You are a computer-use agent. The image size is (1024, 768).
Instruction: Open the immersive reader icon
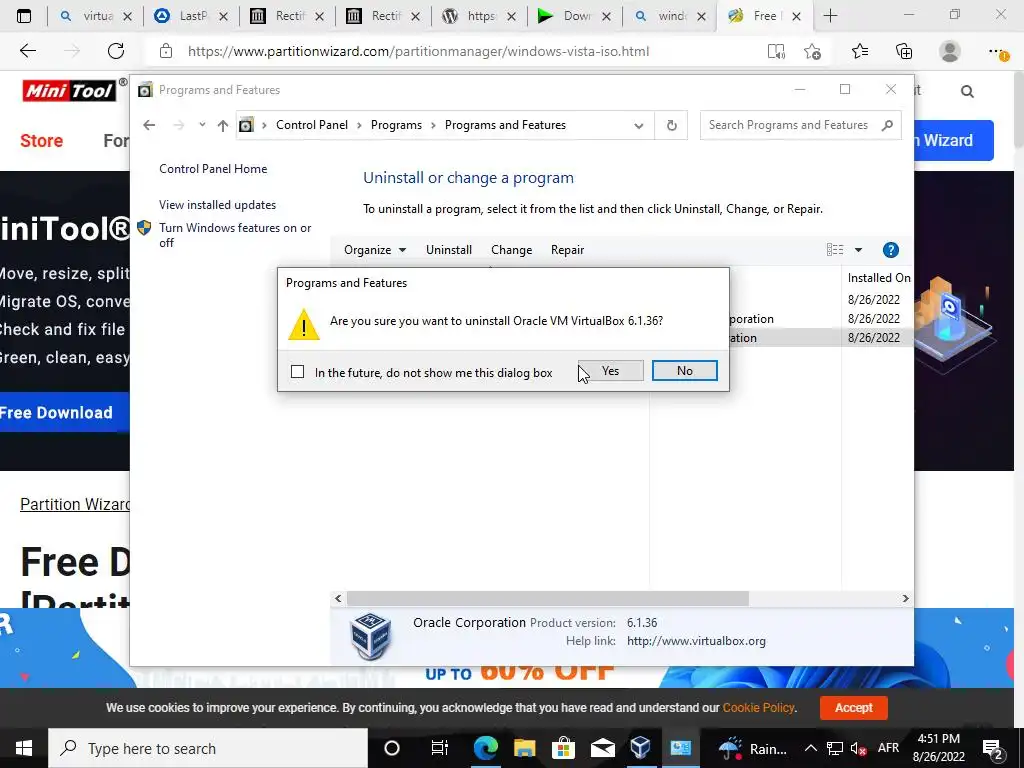pos(776,51)
